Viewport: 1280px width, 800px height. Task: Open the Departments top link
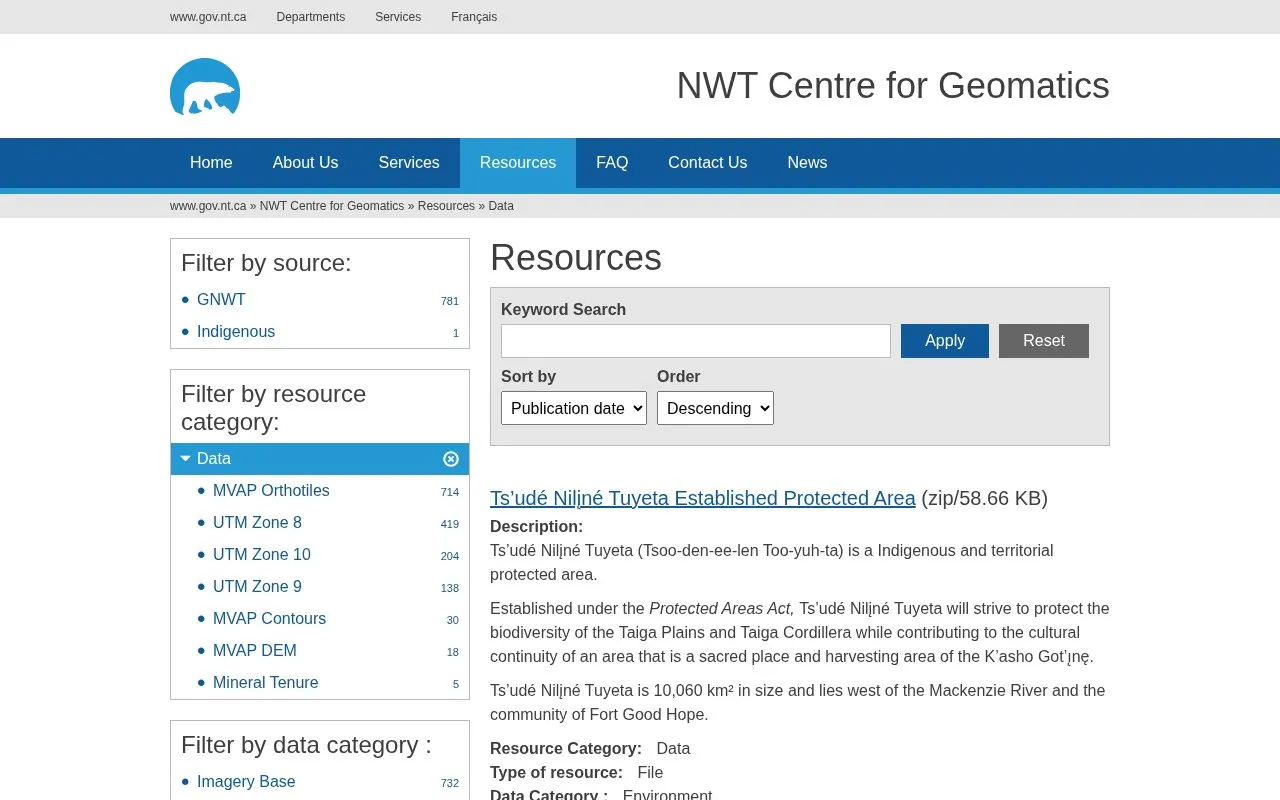click(311, 17)
